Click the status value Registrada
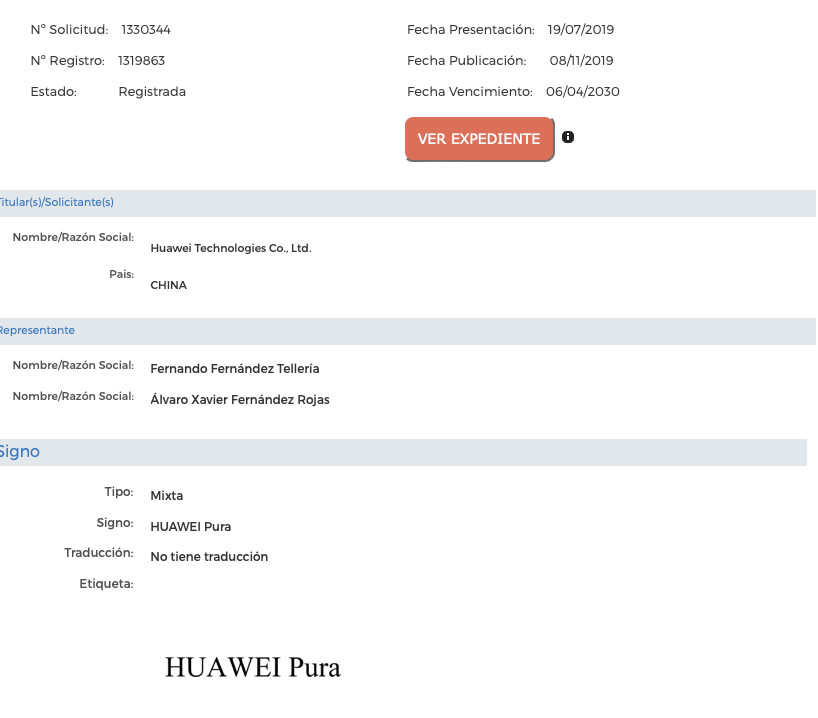 pyautogui.click(x=152, y=92)
